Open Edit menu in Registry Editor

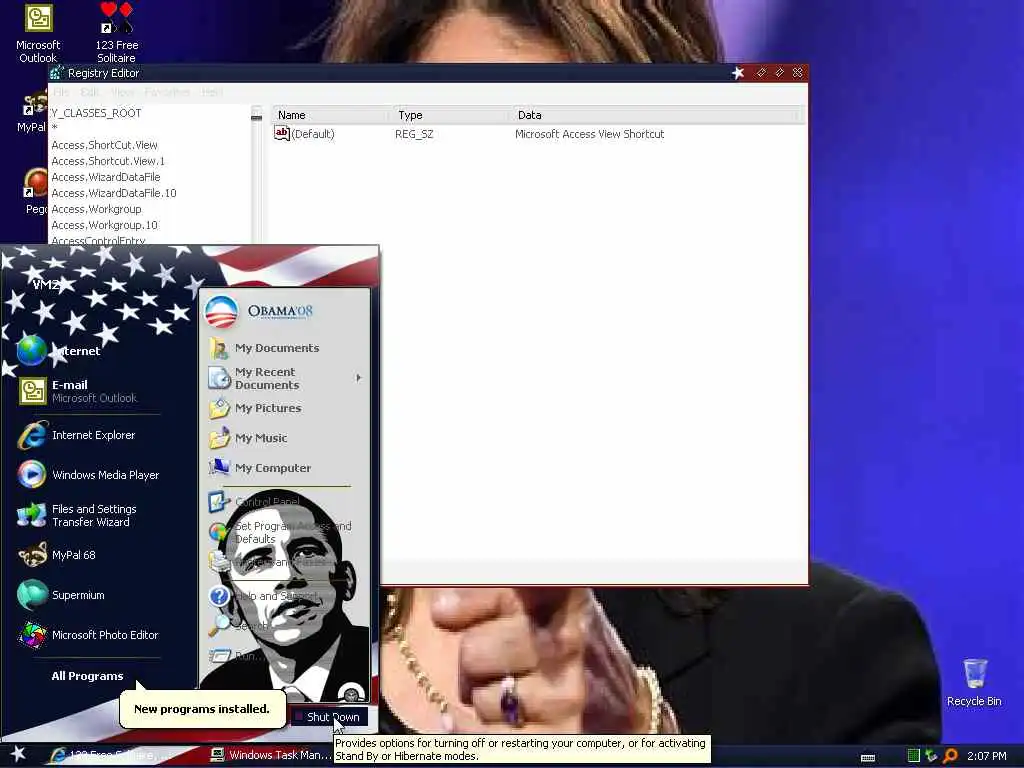click(x=89, y=92)
